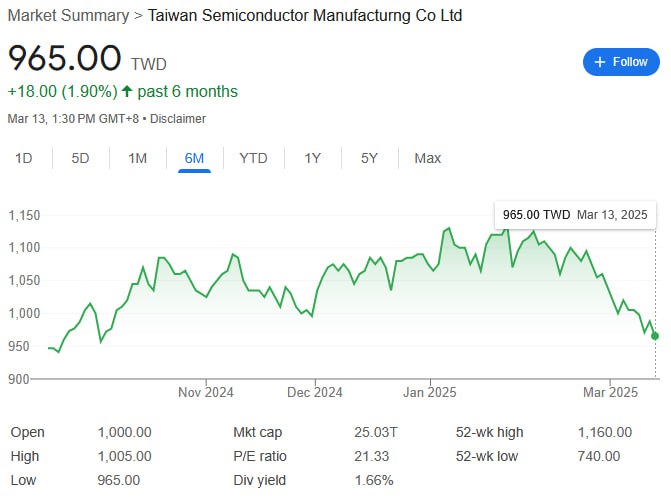Click the green endpoint dot on chart
671x502 pixels.
(655, 336)
